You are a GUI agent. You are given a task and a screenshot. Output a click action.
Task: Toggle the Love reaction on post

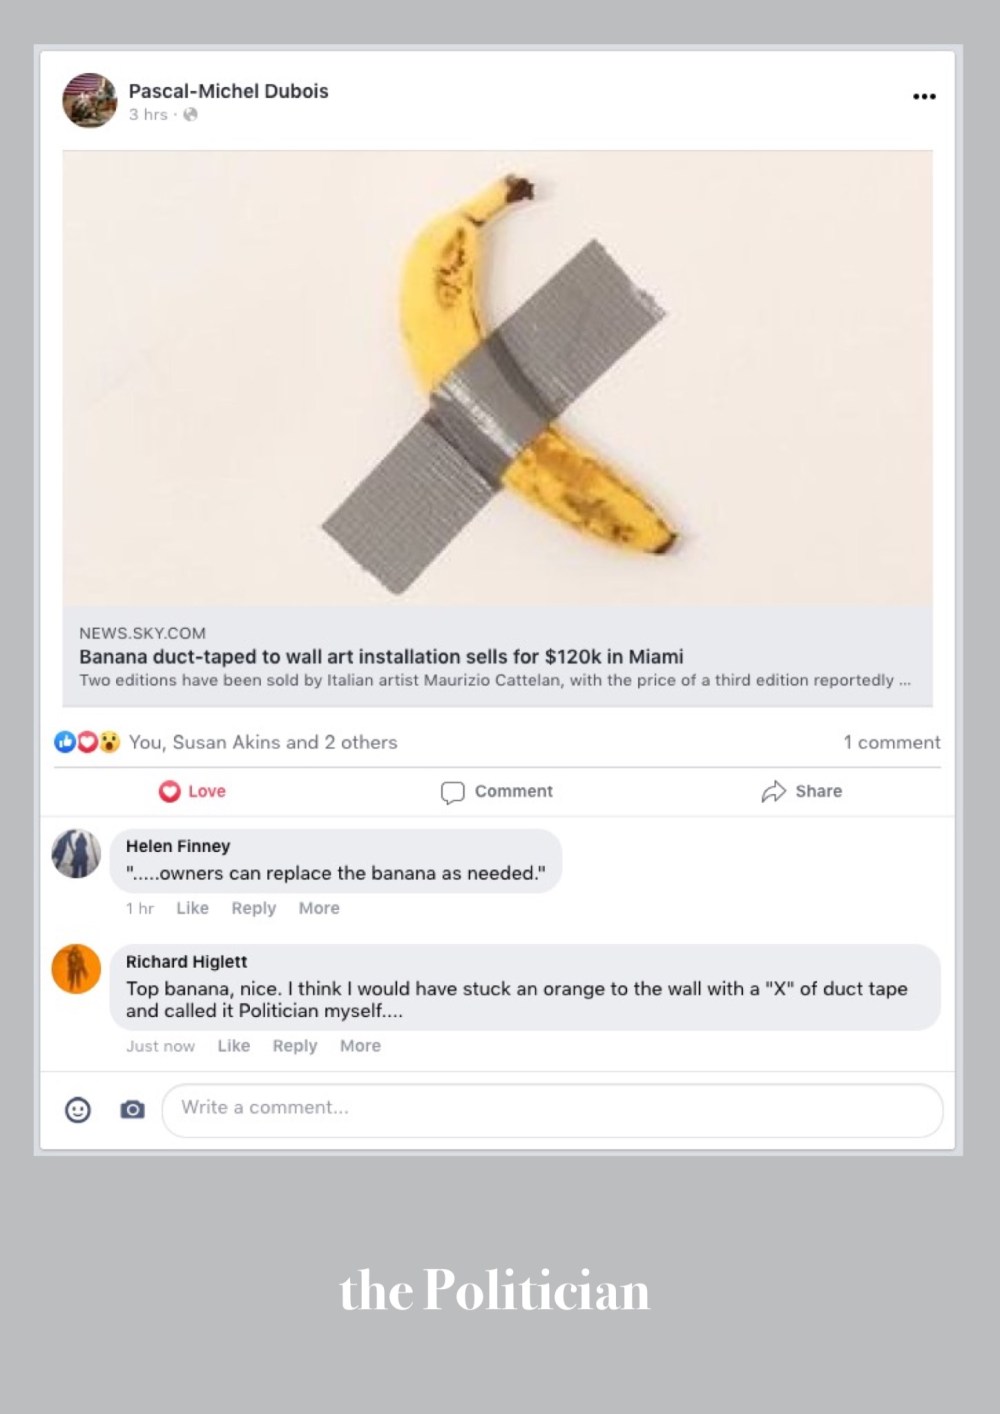(192, 791)
